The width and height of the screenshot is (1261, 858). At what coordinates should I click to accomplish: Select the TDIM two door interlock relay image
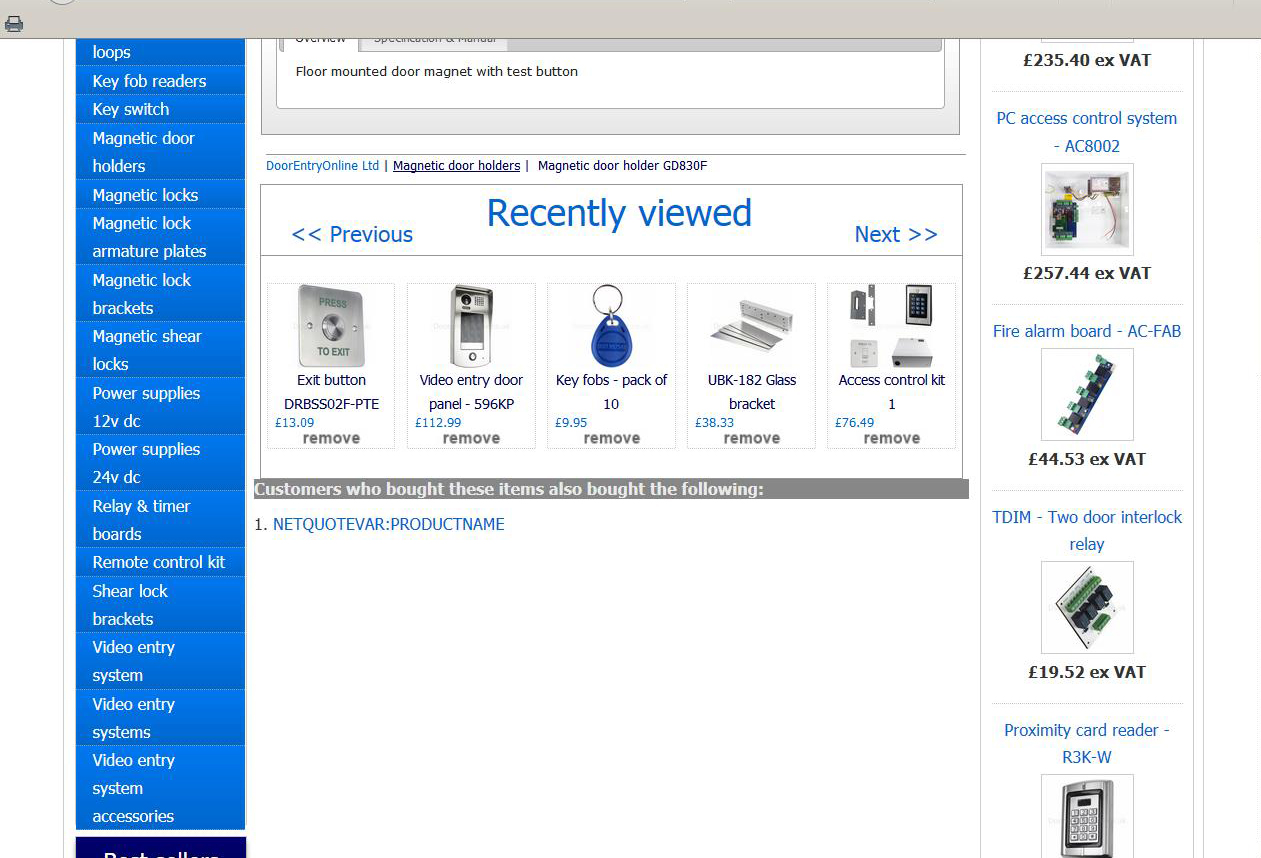[x=1087, y=607]
